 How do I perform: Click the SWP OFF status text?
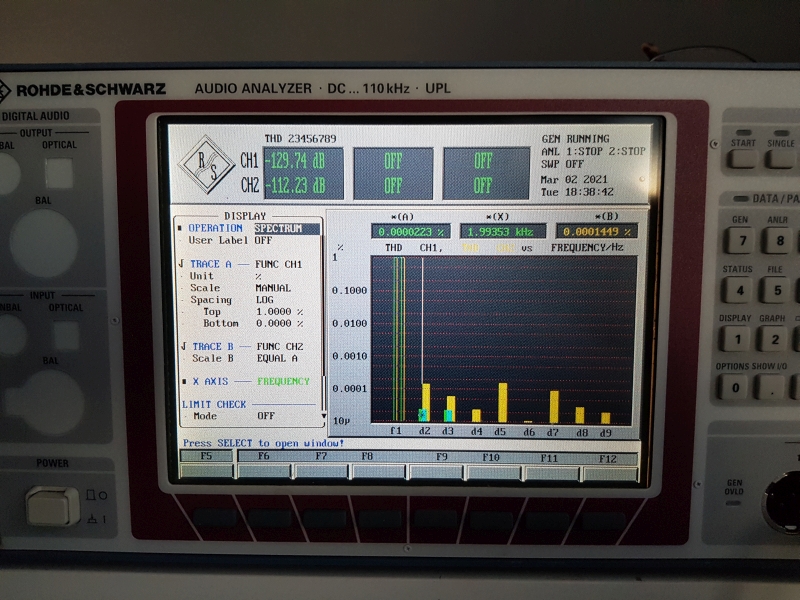tap(562, 164)
